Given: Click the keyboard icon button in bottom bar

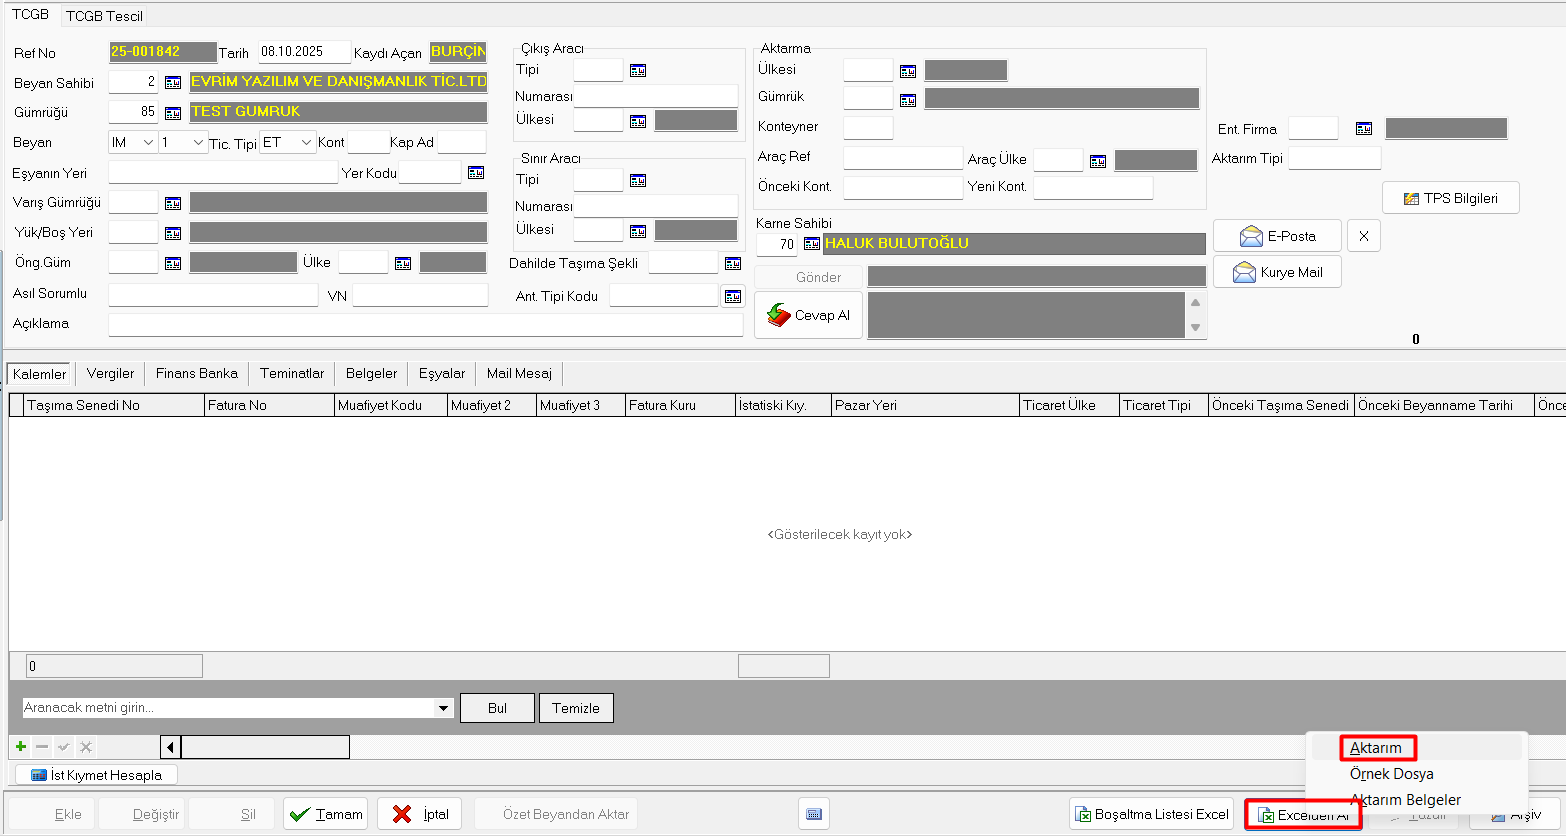Looking at the screenshot, I should click(x=814, y=814).
